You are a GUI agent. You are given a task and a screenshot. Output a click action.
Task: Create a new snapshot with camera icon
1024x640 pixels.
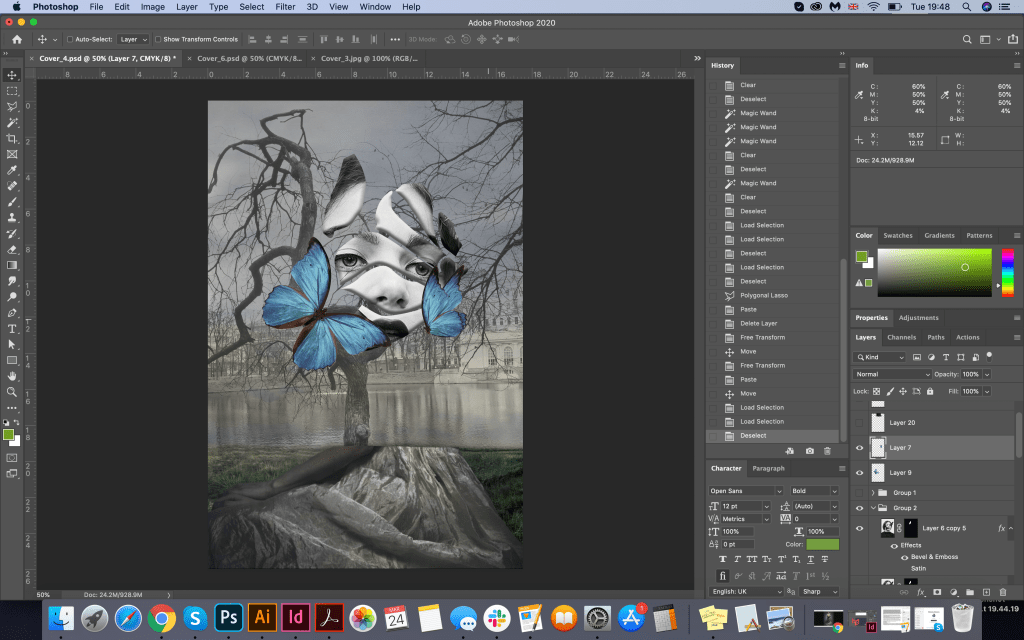point(809,451)
